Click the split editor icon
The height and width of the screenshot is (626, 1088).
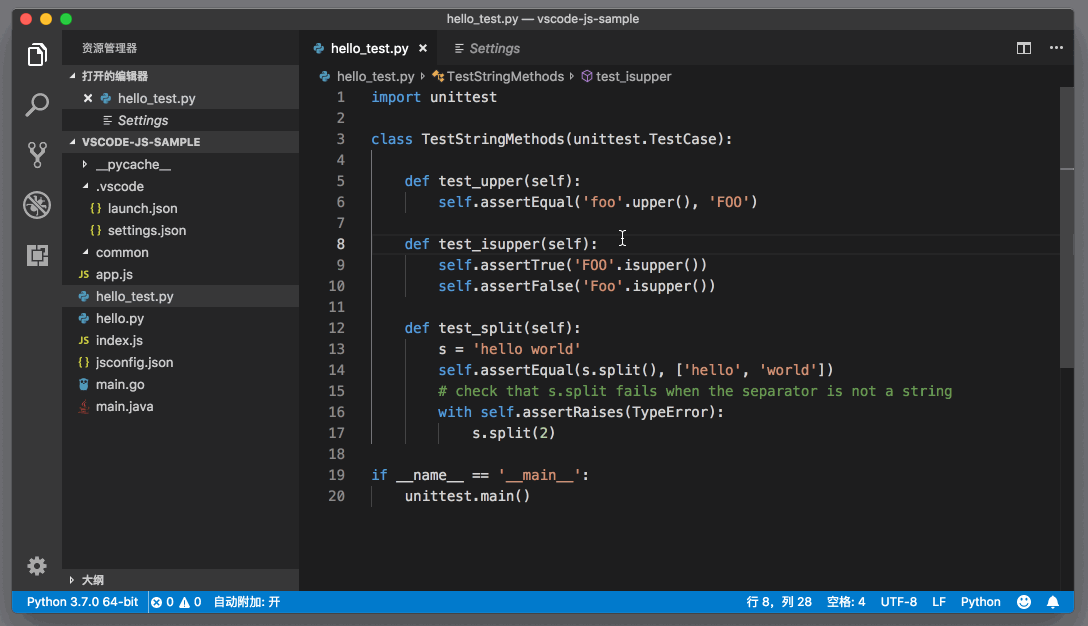point(1022,47)
